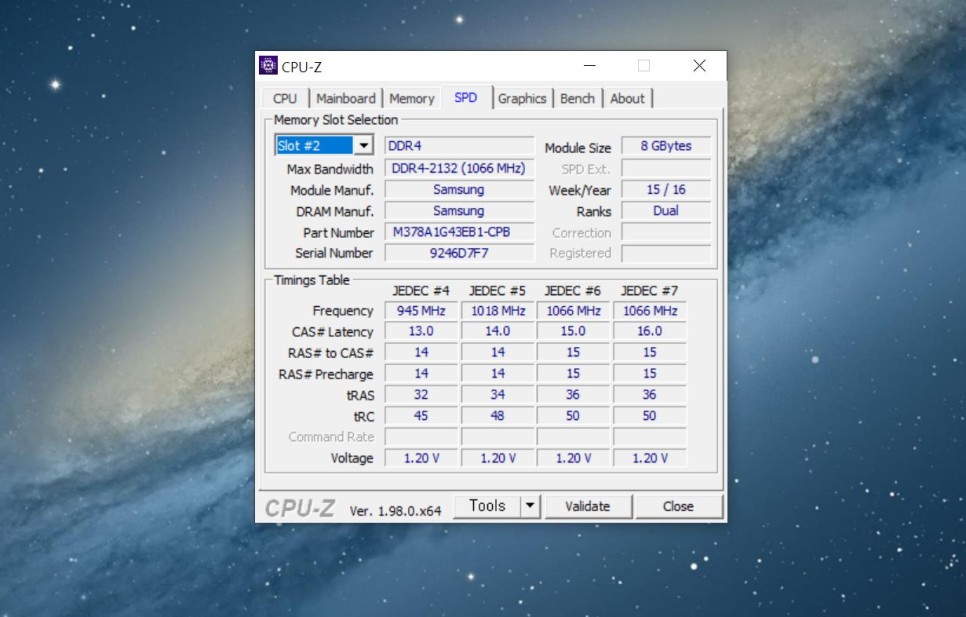Click the Validate button
The height and width of the screenshot is (617, 966).
[588, 506]
